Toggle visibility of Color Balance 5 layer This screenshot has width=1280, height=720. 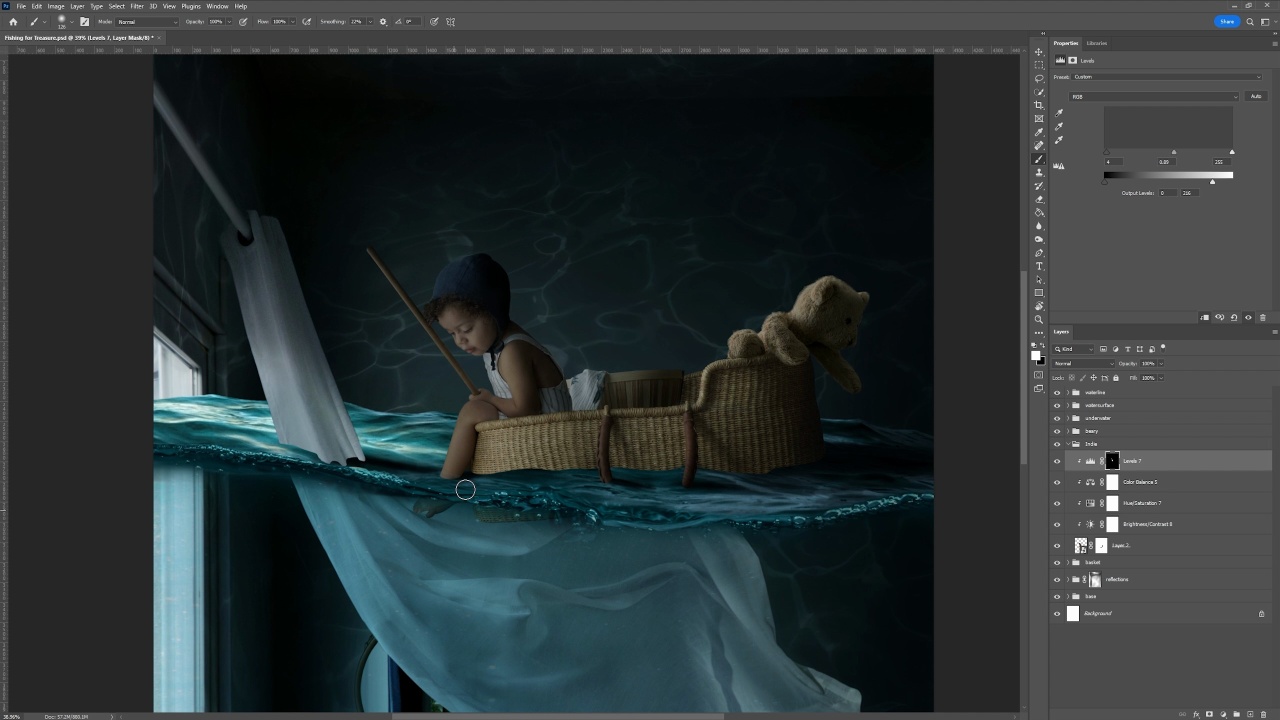pos(1057,482)
